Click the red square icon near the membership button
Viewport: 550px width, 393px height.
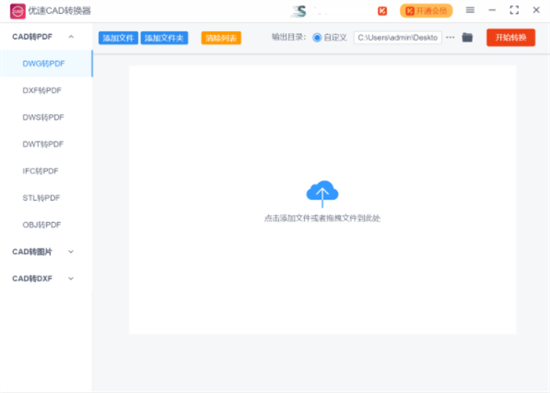tap(382, 11)
